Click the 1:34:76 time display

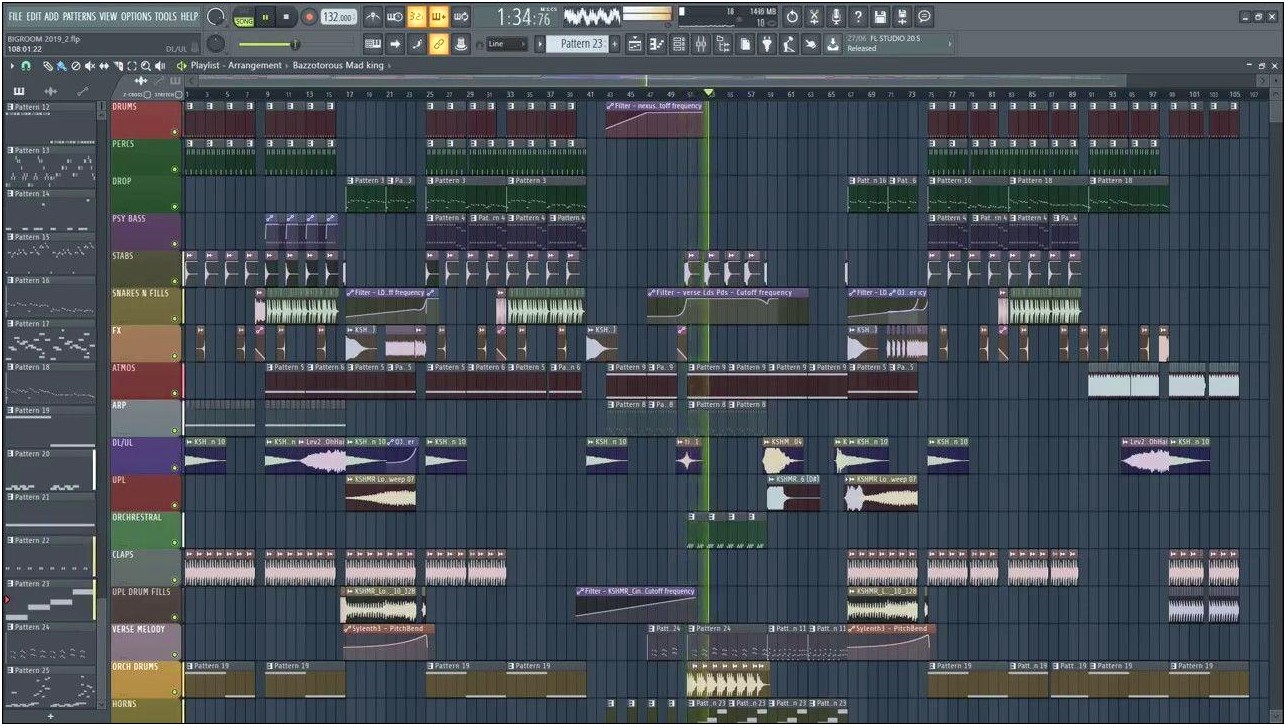pos(524,18)
